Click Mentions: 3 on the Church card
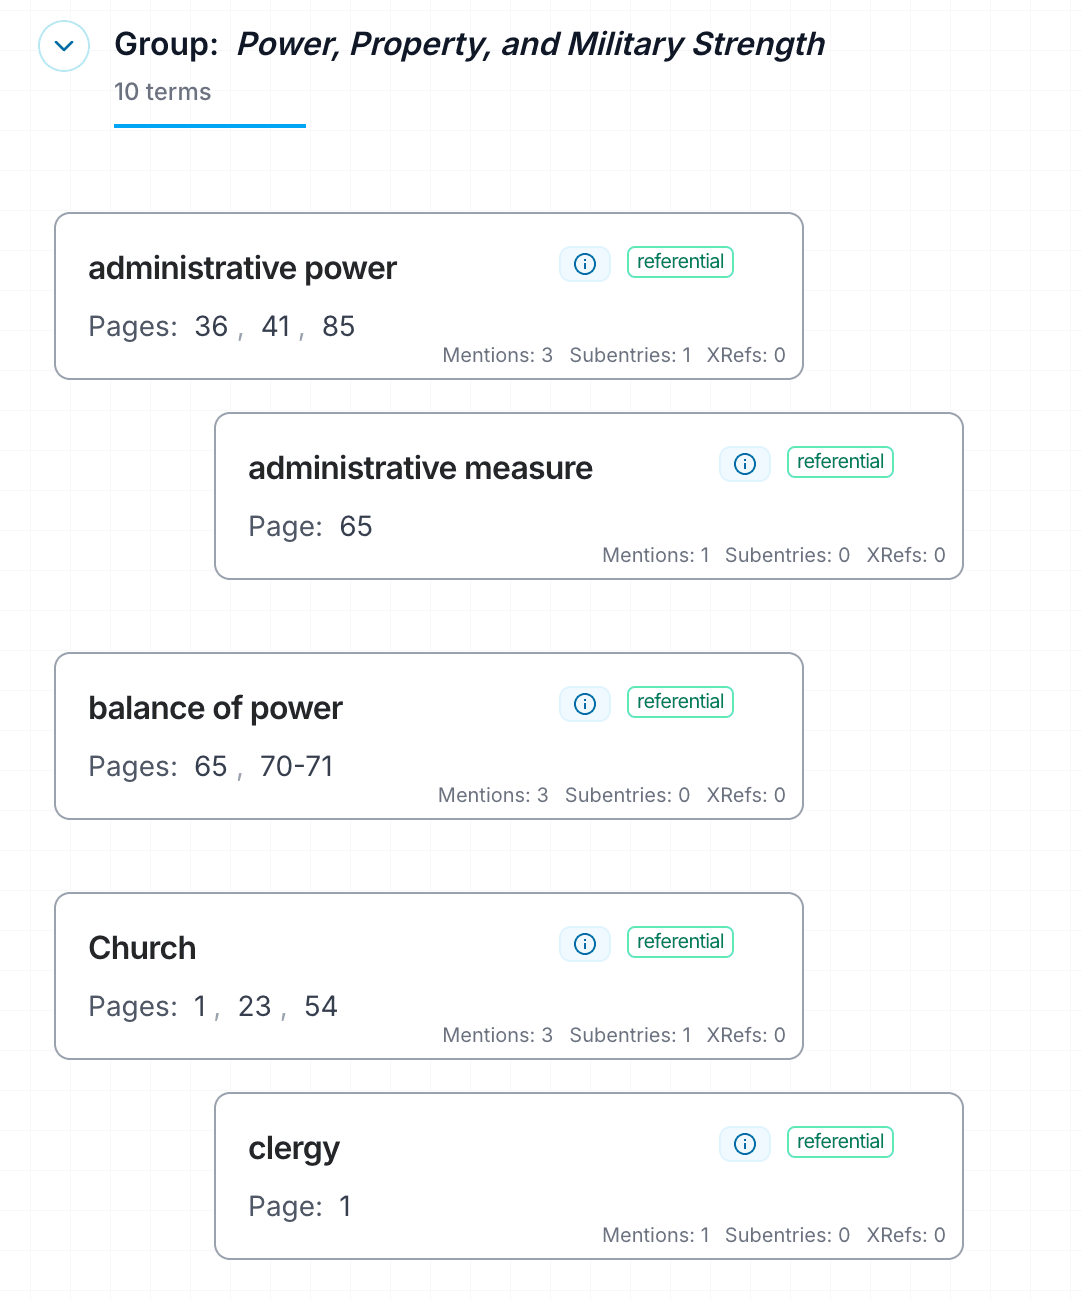 pos(497,1035)
